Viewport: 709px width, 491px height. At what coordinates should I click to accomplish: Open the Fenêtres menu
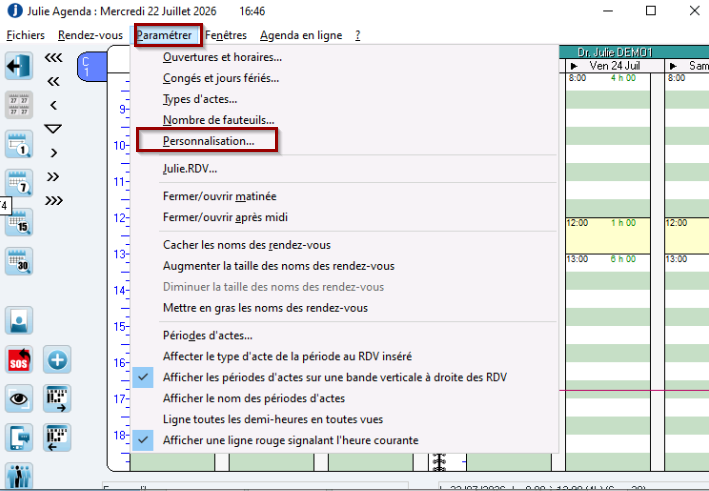(226, 35)
